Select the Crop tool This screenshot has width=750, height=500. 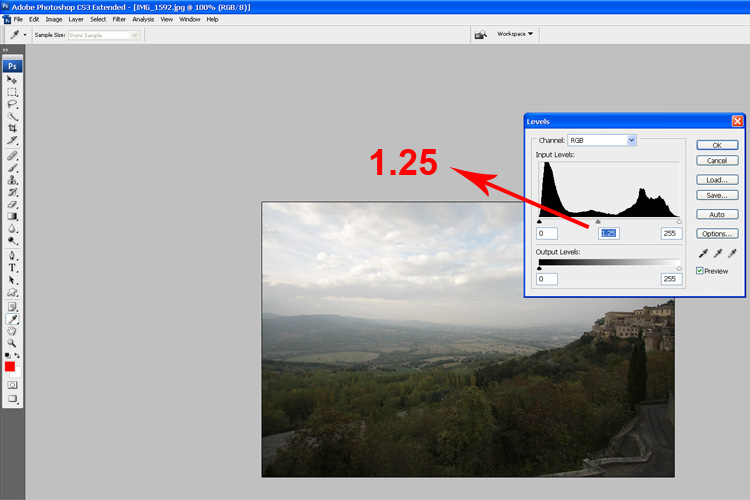(12, 128)
